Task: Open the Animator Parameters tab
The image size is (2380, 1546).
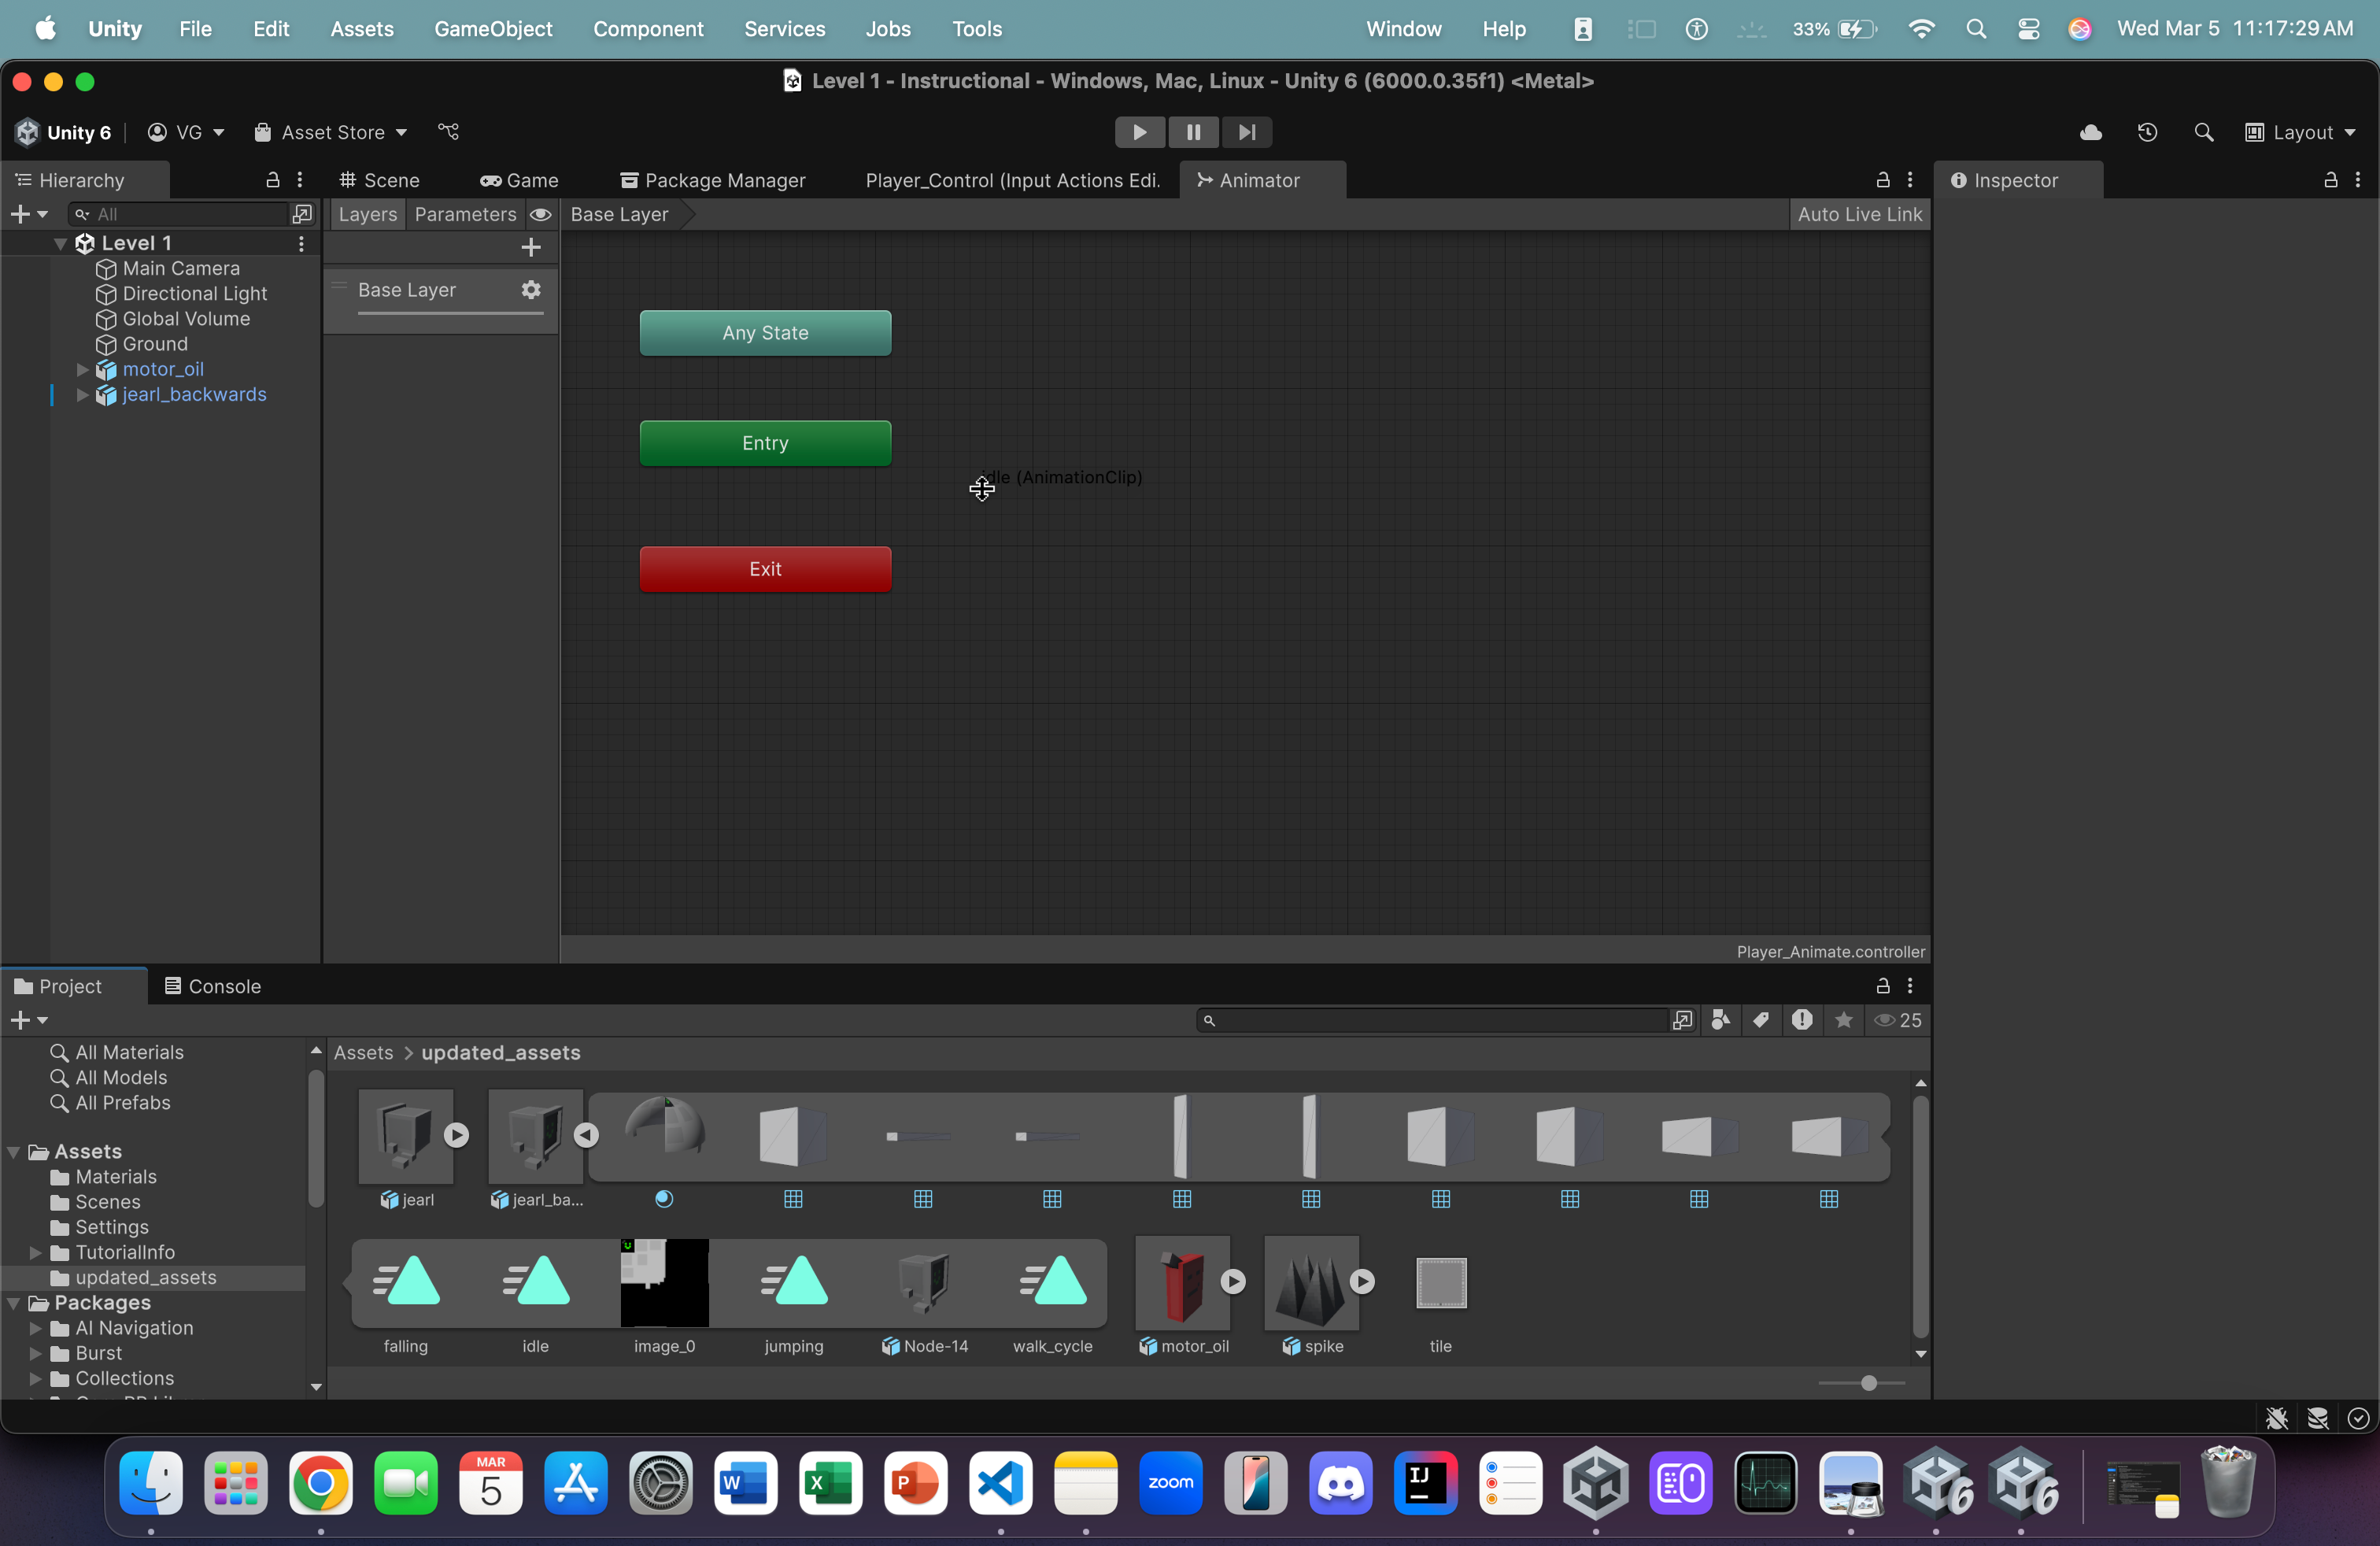Action: click(x=465, y=214)
